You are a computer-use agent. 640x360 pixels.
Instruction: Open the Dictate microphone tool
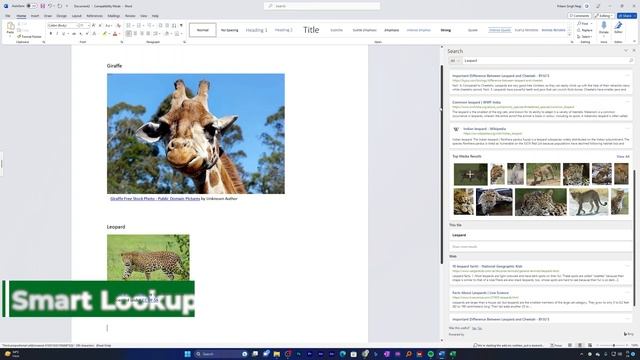(x=604, y=28)
